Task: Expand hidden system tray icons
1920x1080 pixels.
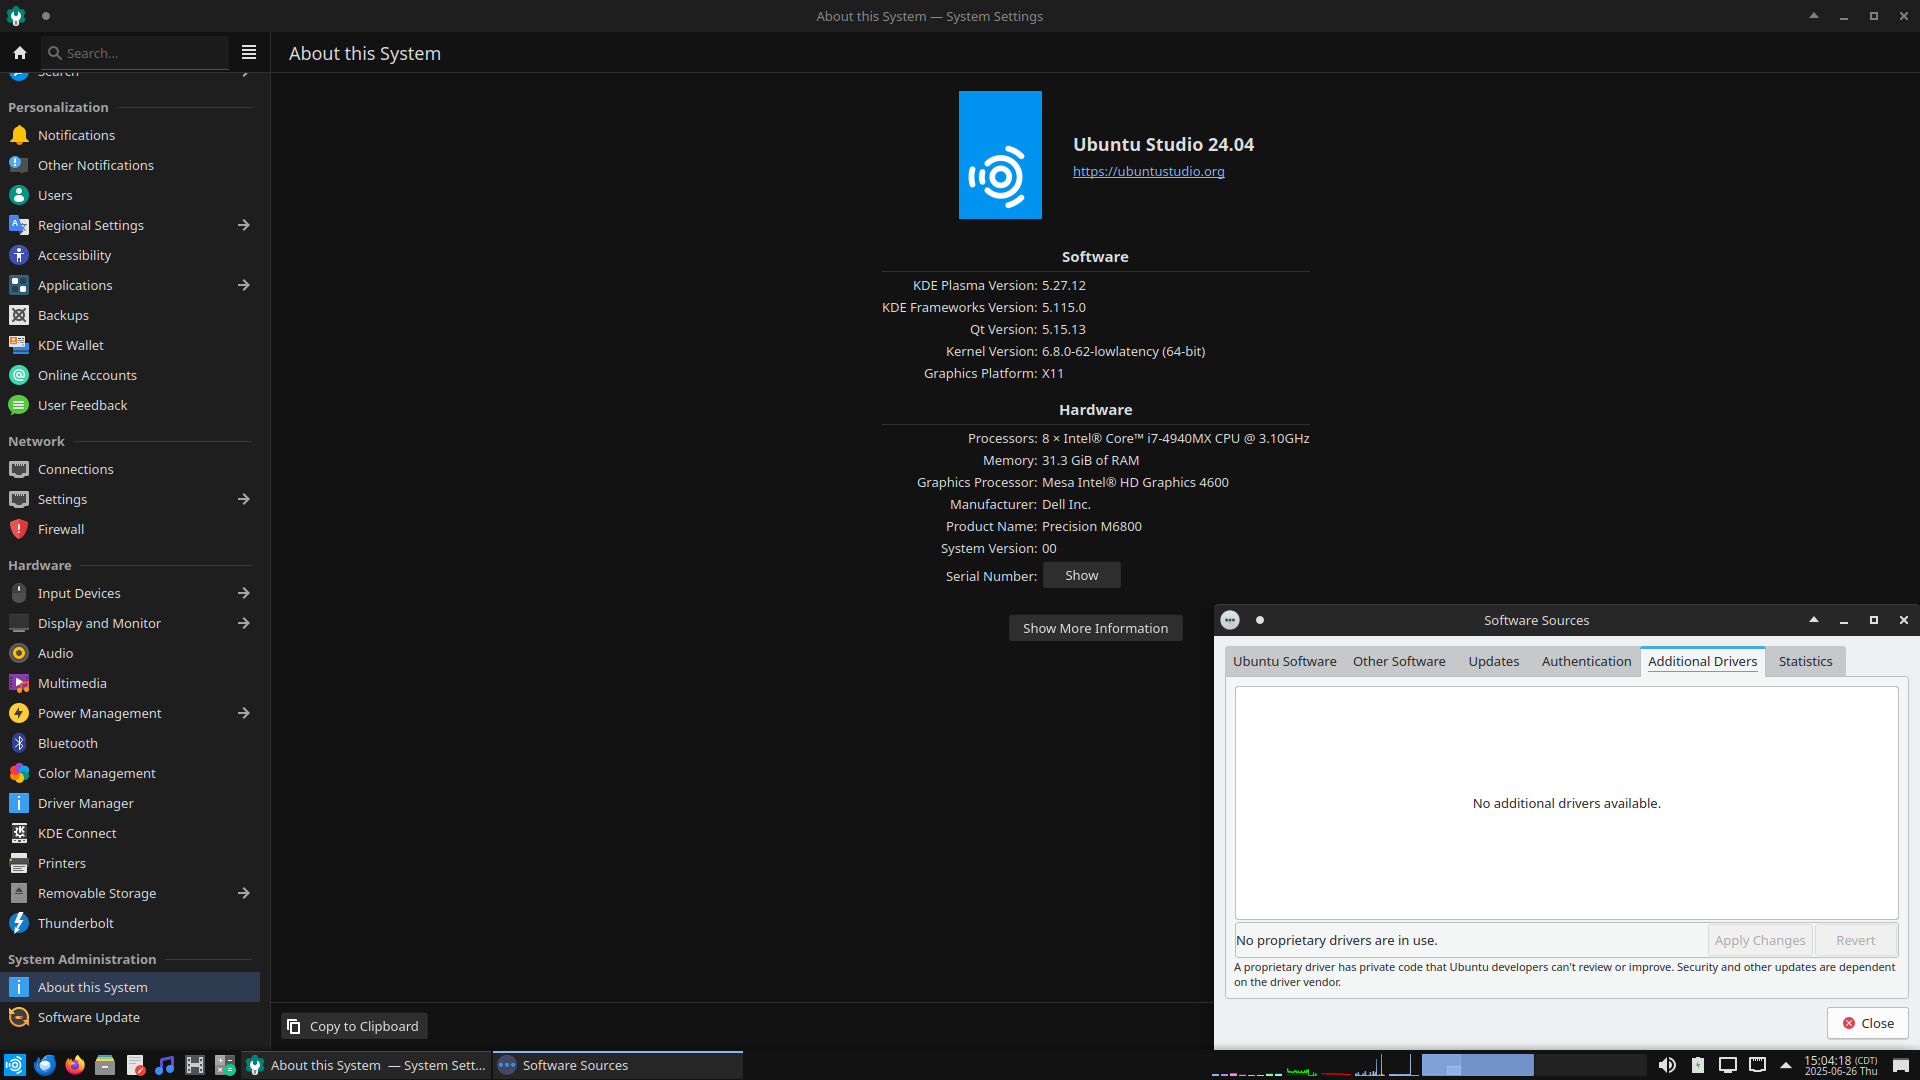Action: tap(1786, 1065)
